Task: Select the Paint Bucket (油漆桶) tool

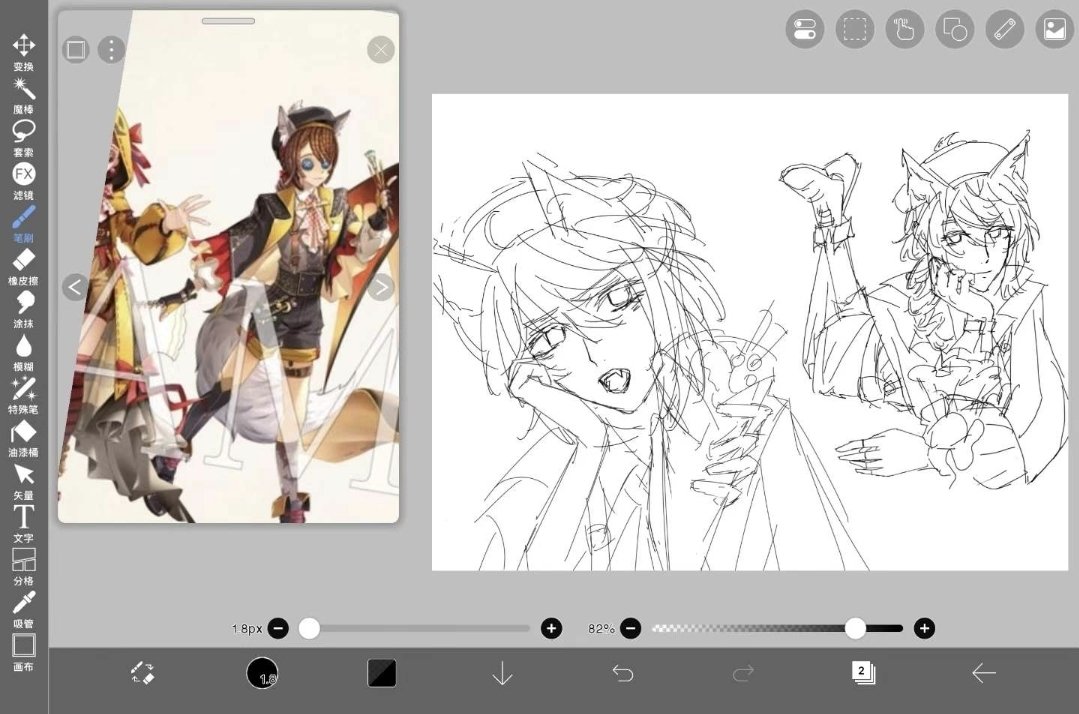Action: 23,438
